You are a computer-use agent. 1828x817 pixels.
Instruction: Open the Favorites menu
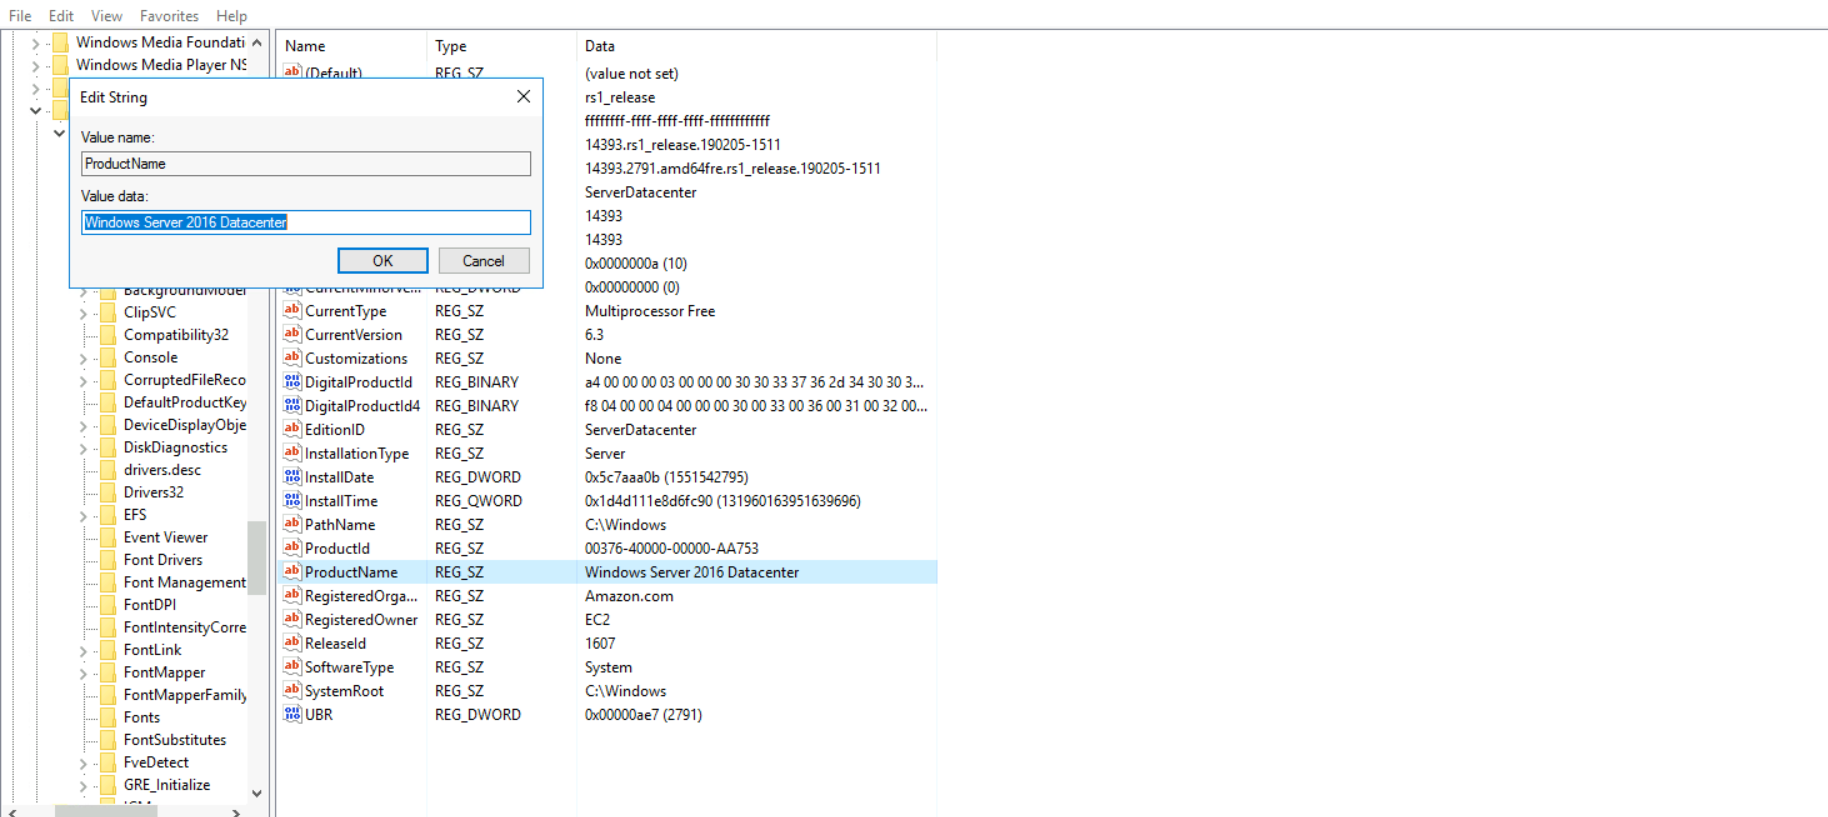click(x=169, y=16)
